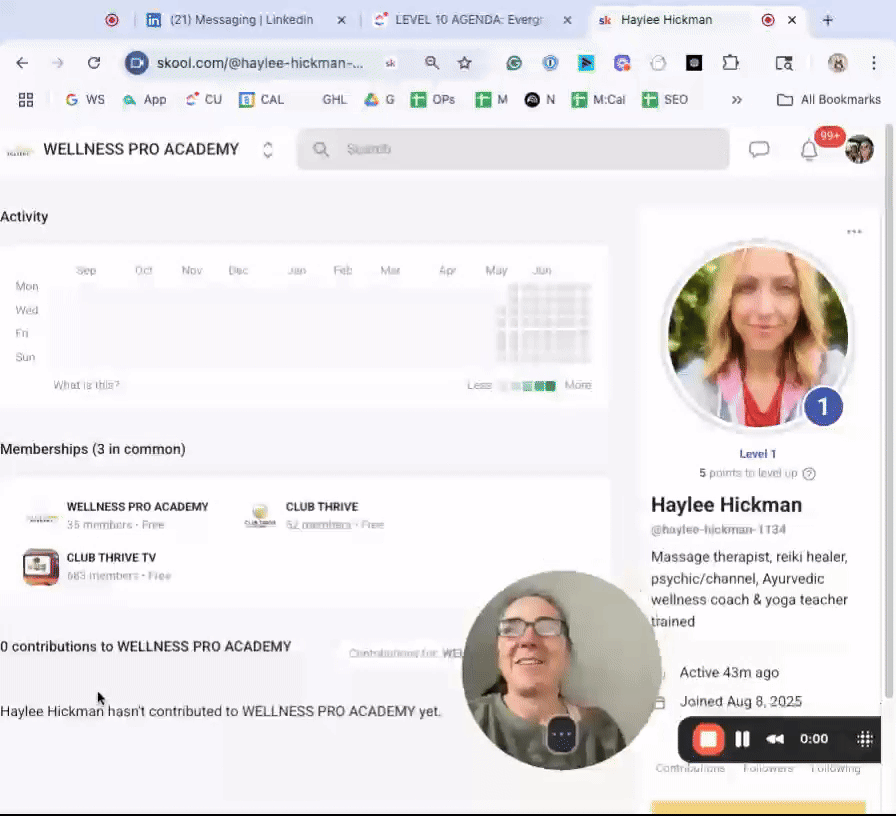Stop the screen recording

[x=708, y=739]
